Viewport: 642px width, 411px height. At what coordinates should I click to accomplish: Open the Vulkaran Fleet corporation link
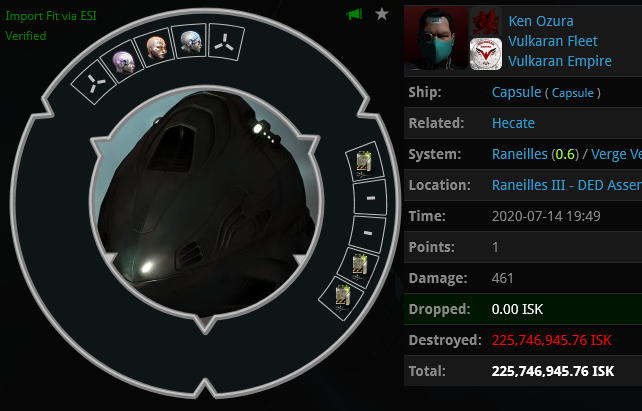pos(552,41)
